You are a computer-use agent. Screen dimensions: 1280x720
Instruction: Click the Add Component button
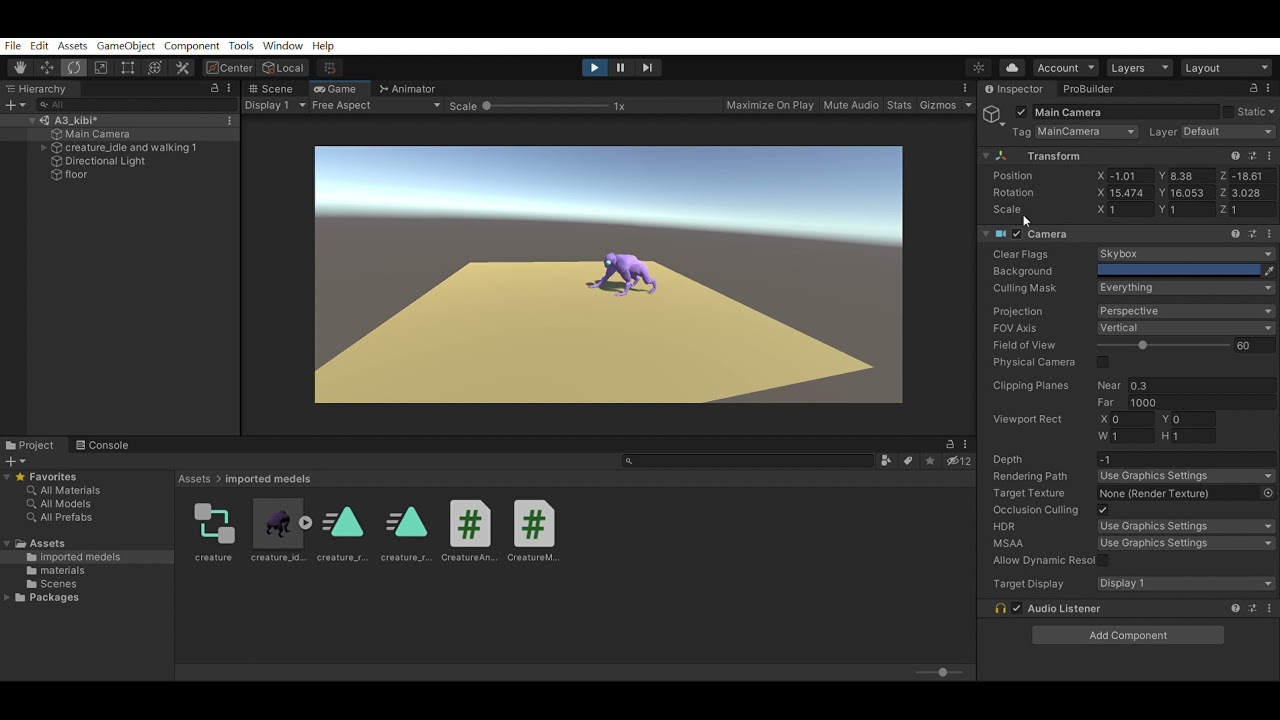tap(1128, 635)
